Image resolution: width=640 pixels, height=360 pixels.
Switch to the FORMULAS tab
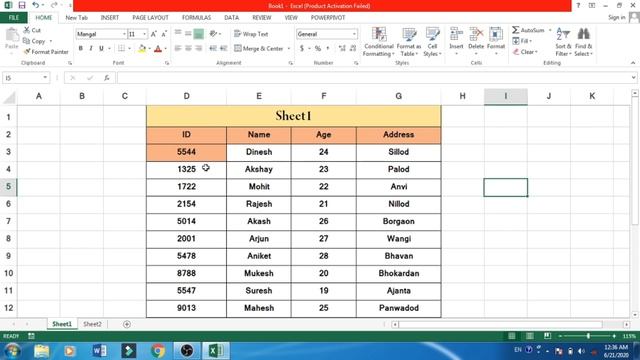[x=196, y=18]
